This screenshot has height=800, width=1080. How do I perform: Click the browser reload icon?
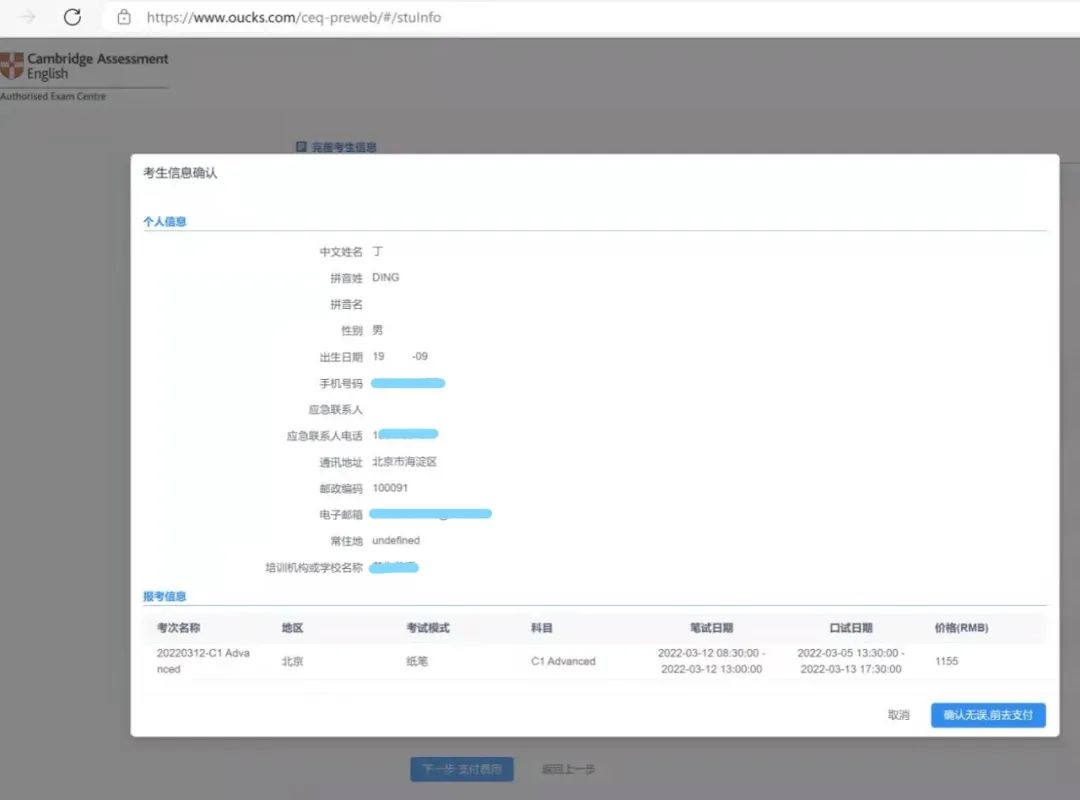click(72, 17)
